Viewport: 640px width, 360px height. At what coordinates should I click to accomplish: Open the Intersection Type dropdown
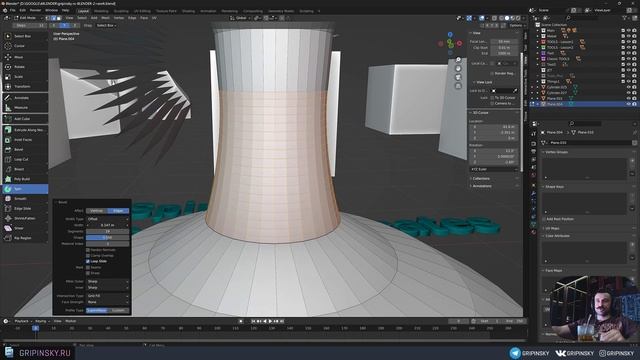tap(108, 296)
